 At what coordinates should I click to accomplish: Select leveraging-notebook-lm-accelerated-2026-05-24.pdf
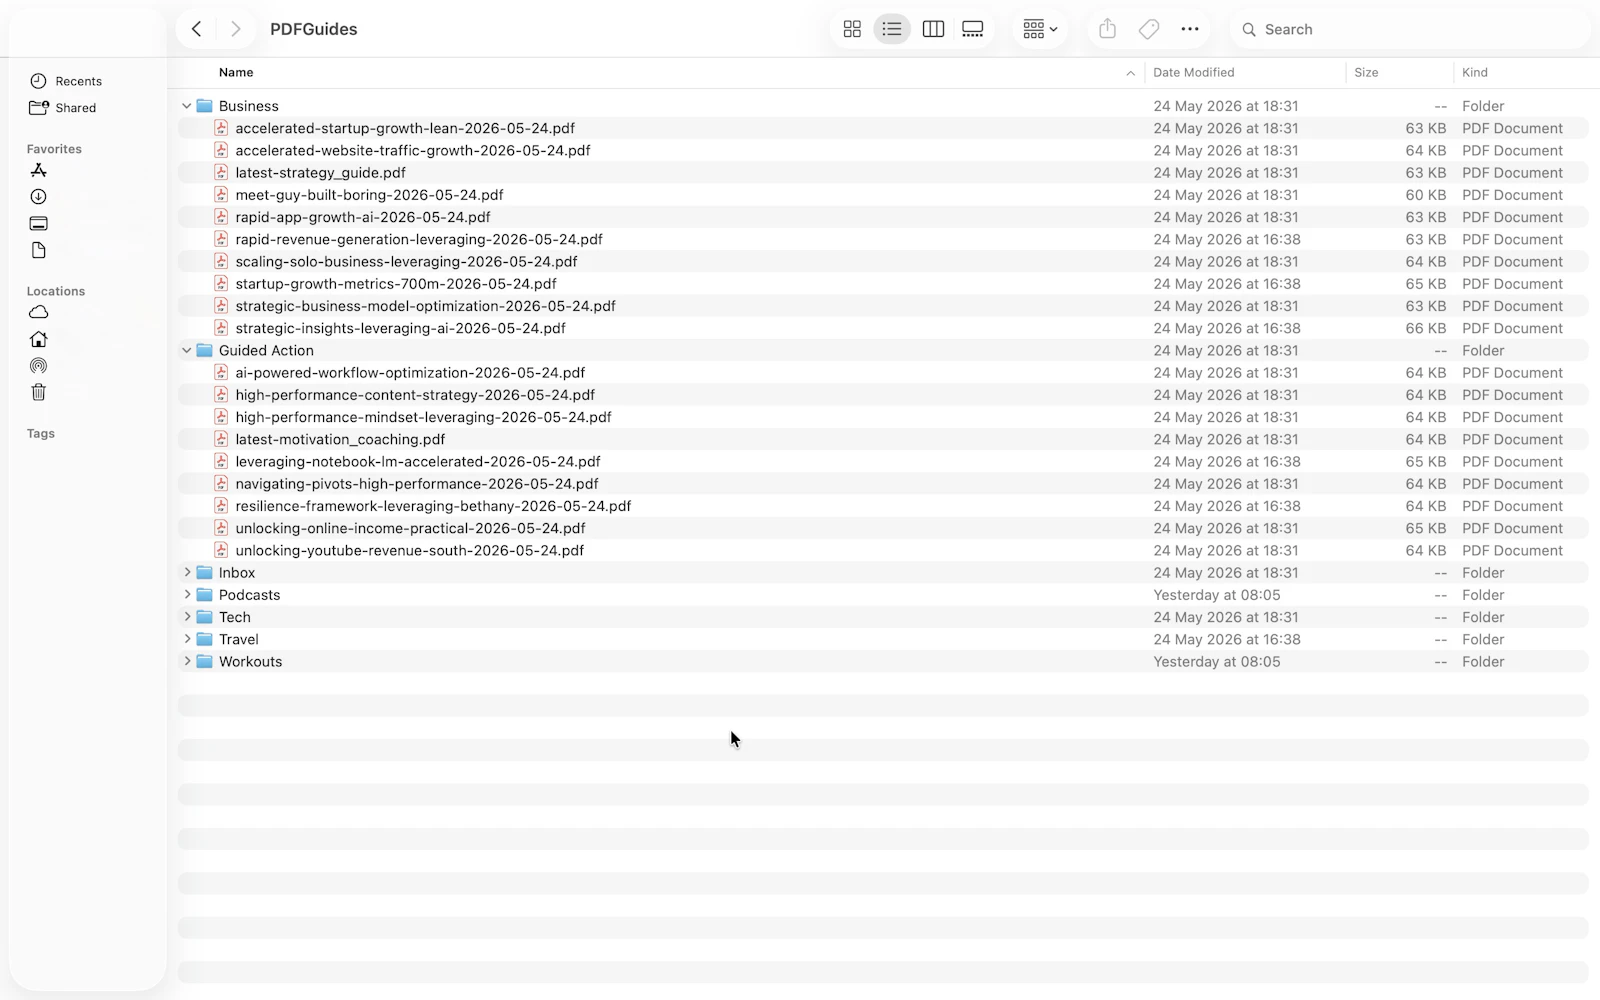pos(418,461)
